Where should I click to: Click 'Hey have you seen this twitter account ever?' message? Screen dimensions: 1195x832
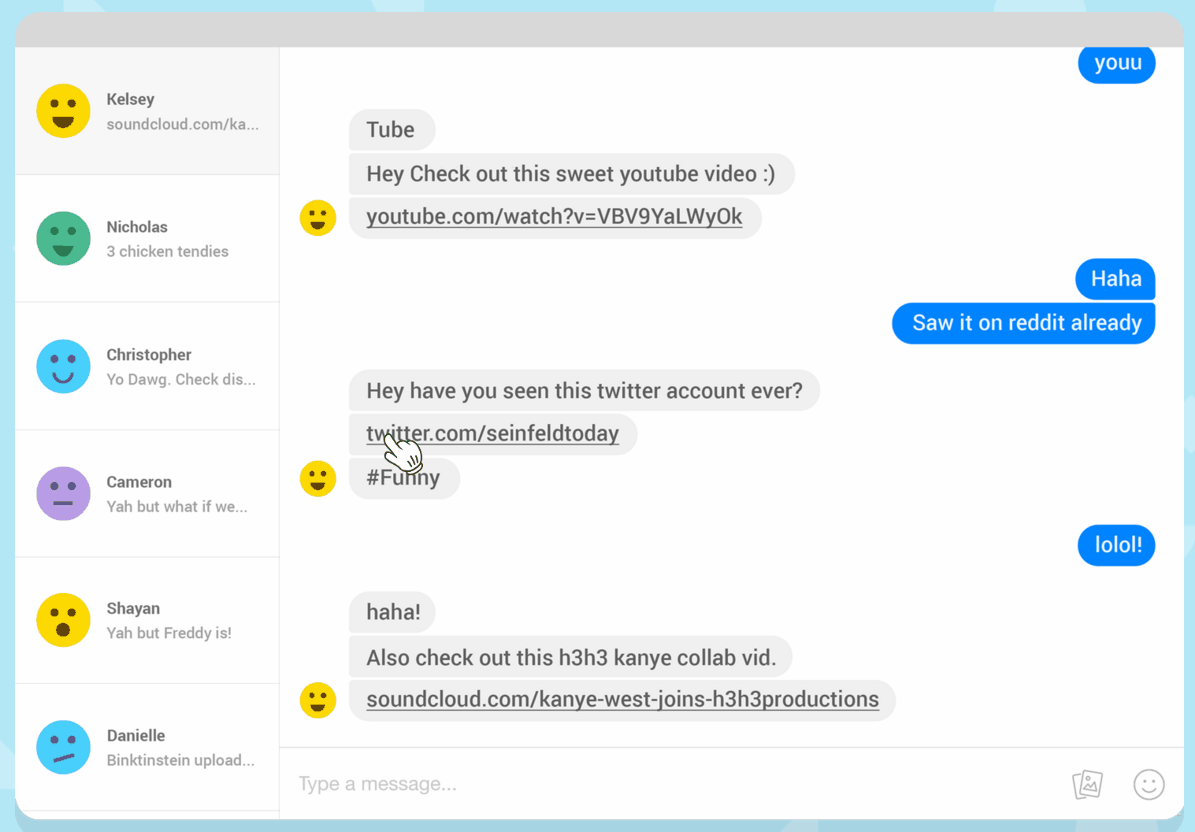pos(585,391)
